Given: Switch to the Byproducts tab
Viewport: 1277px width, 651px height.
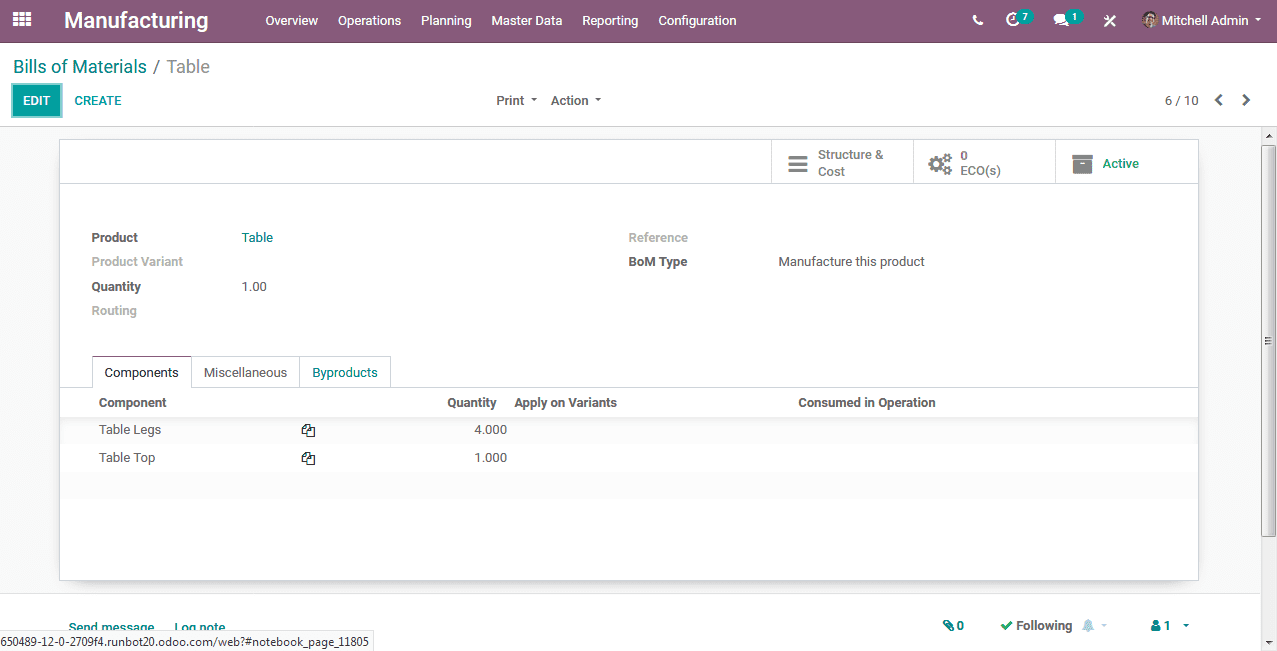Looking at the screenshot, I should pyautogui.click(x=345, y=372).
